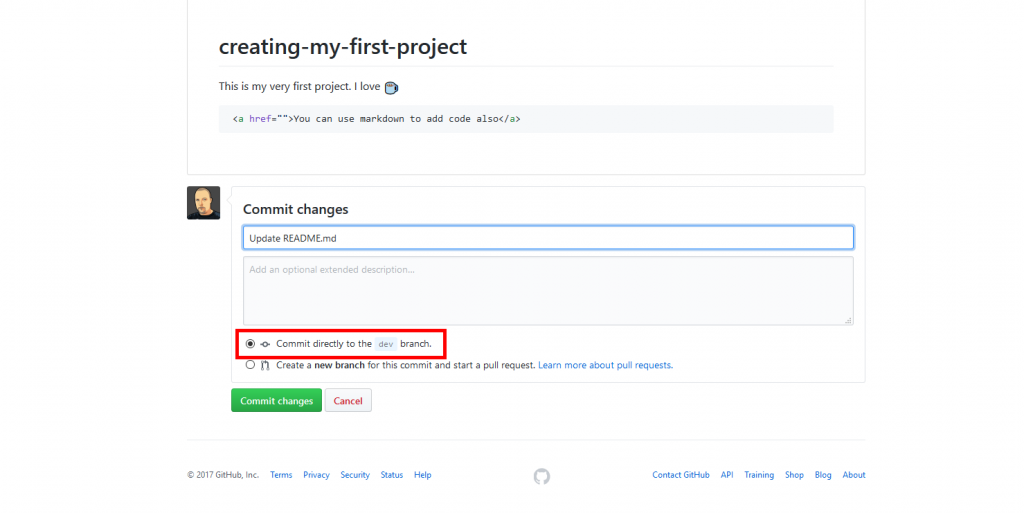Open the Terms footer link

(281, 475)
